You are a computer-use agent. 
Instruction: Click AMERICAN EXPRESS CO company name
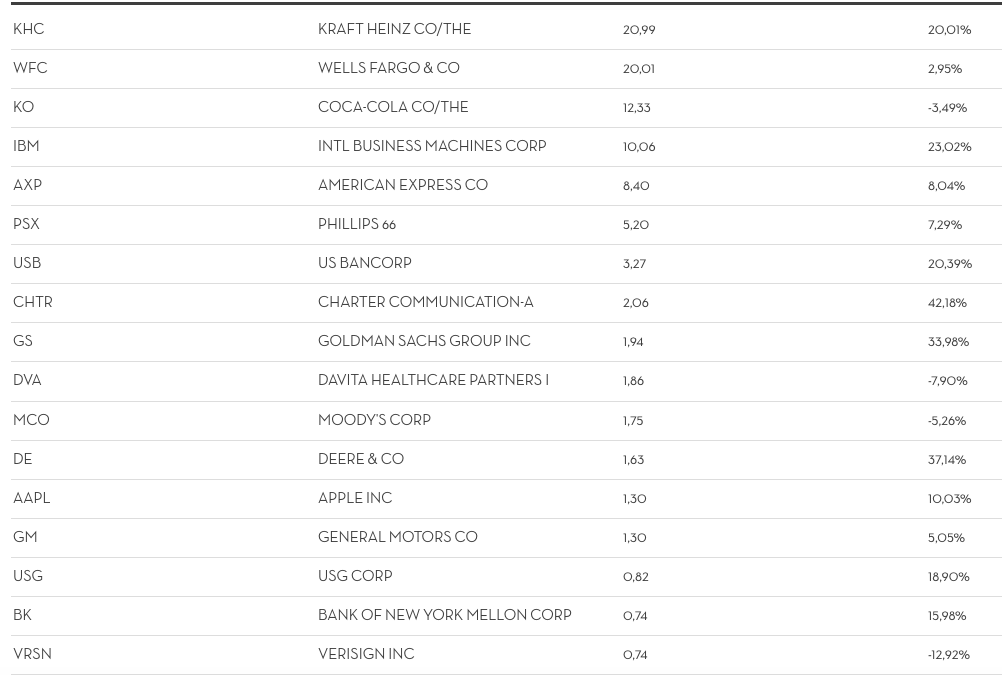point(402,185)
